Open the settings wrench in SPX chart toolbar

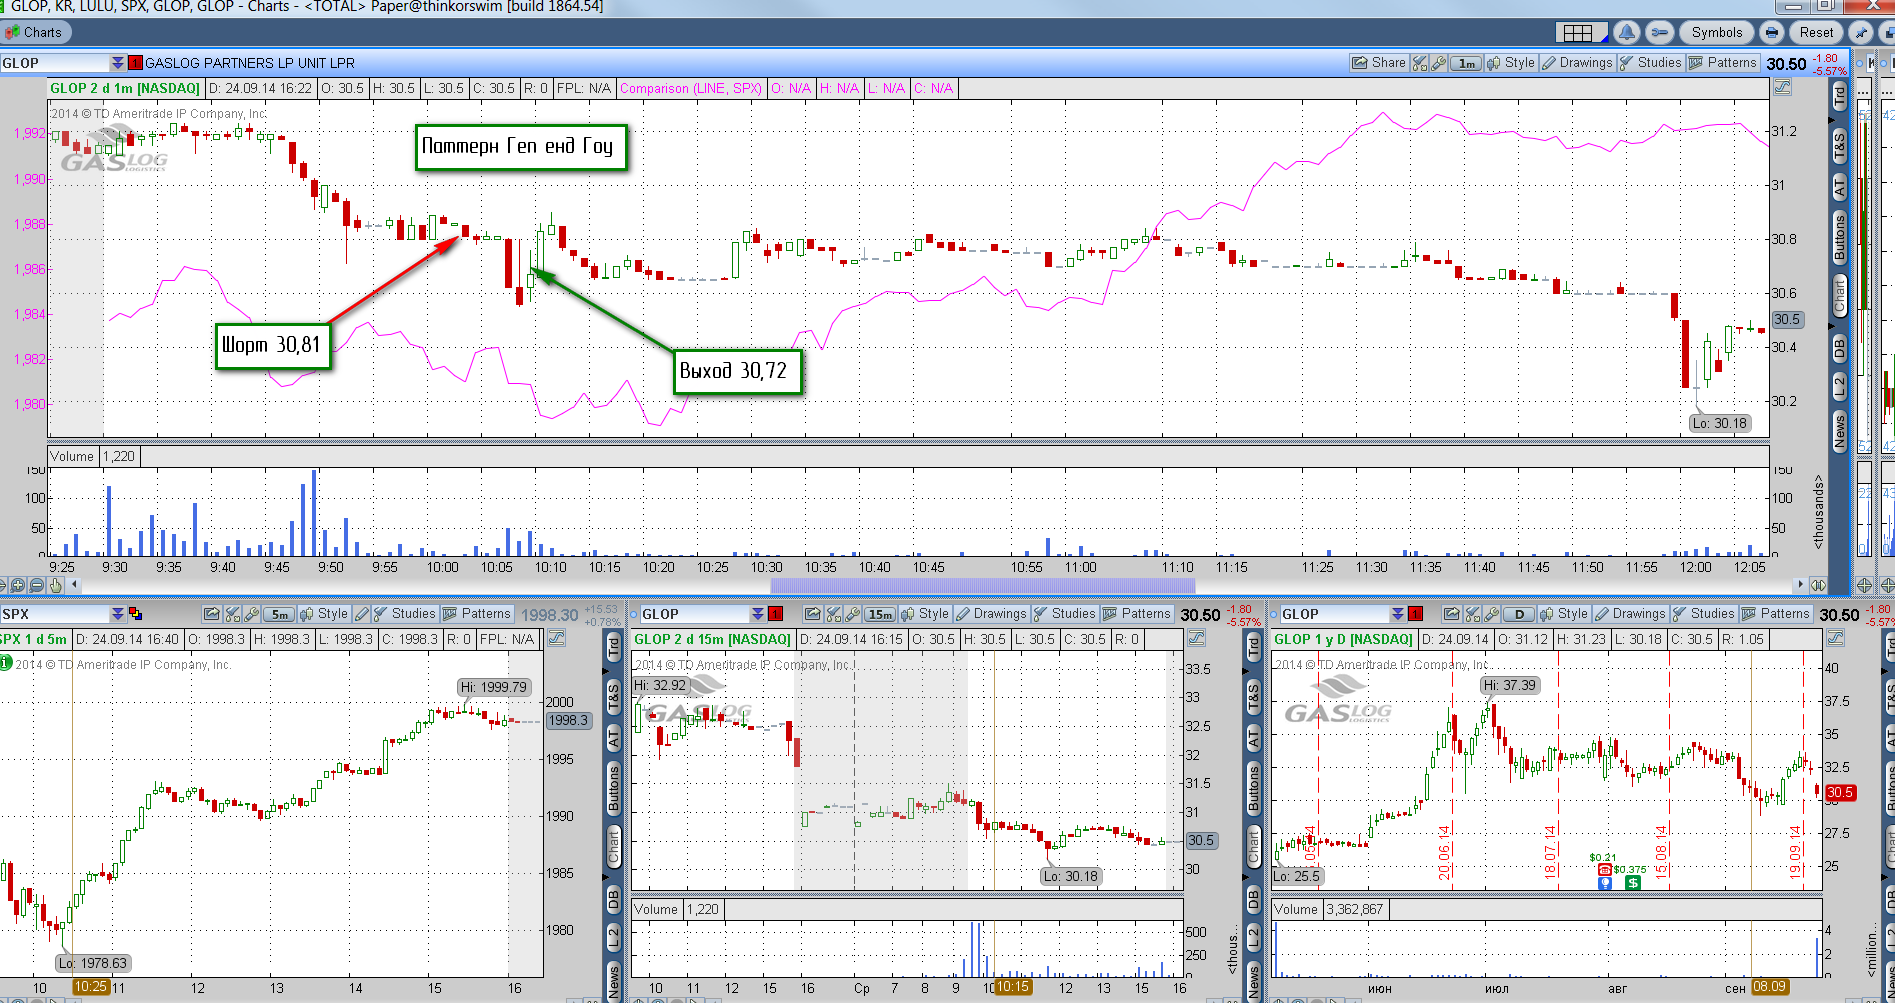point(251,614)
